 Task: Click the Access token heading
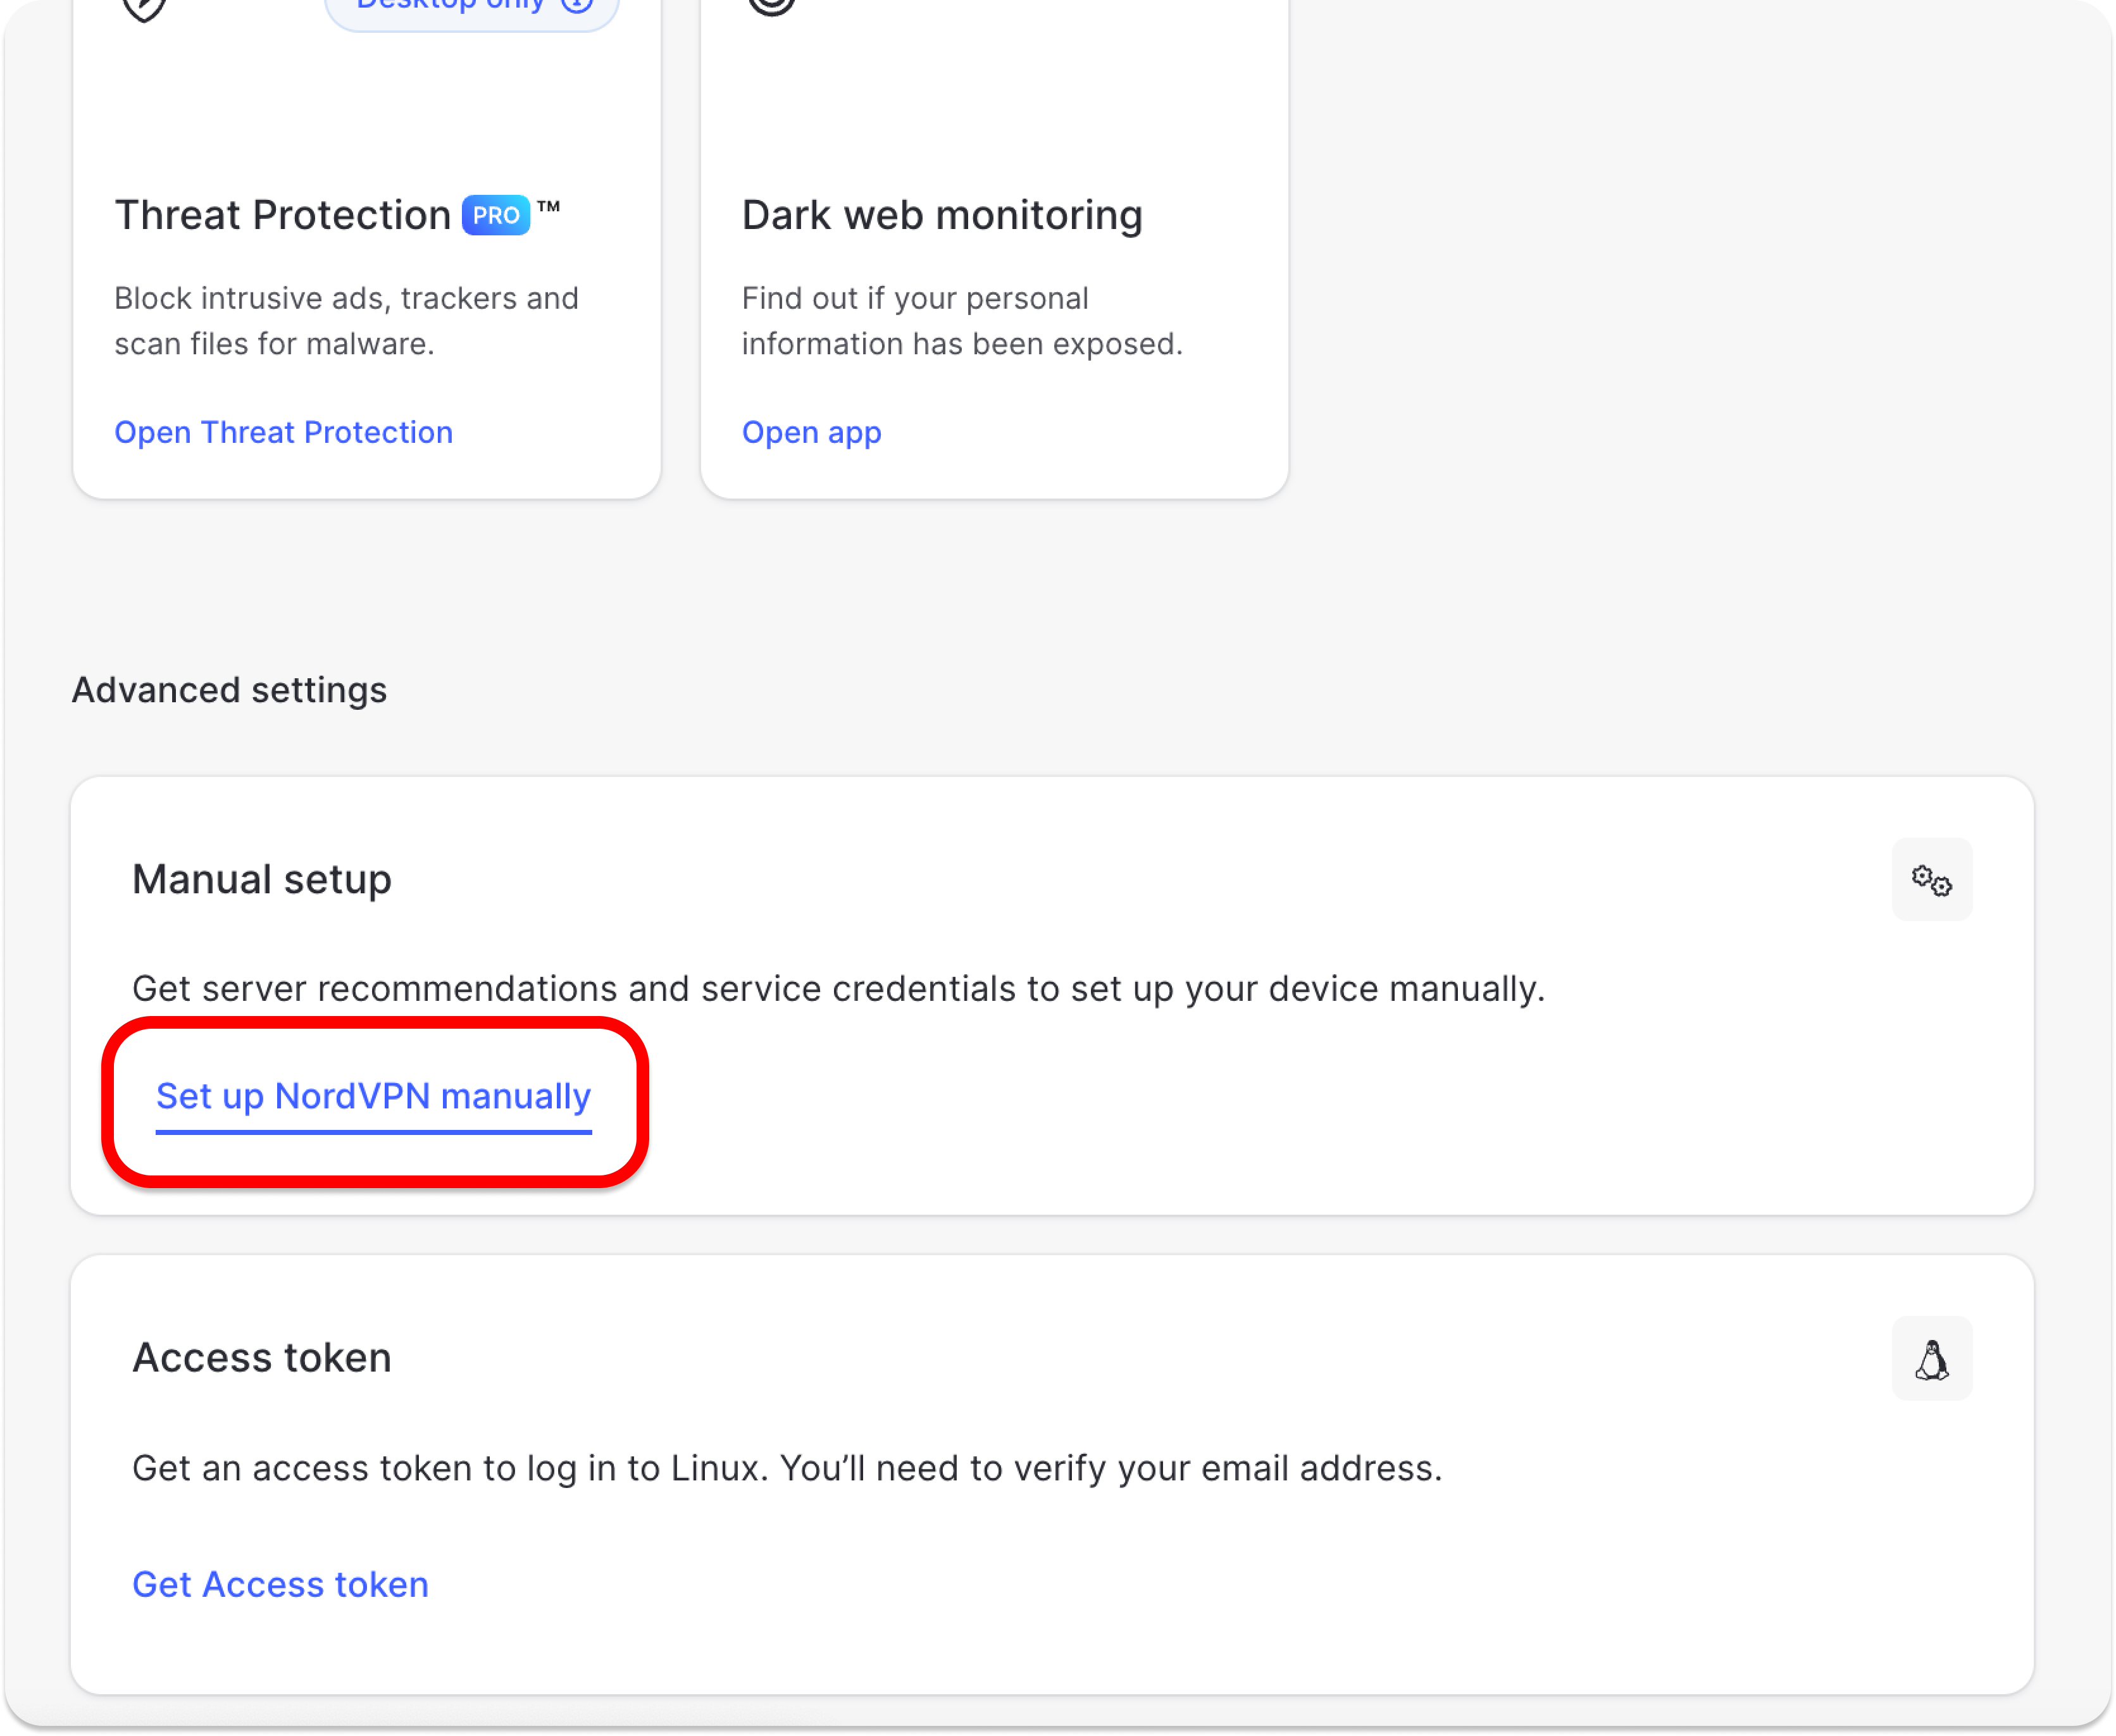(x=261, y=1358)
